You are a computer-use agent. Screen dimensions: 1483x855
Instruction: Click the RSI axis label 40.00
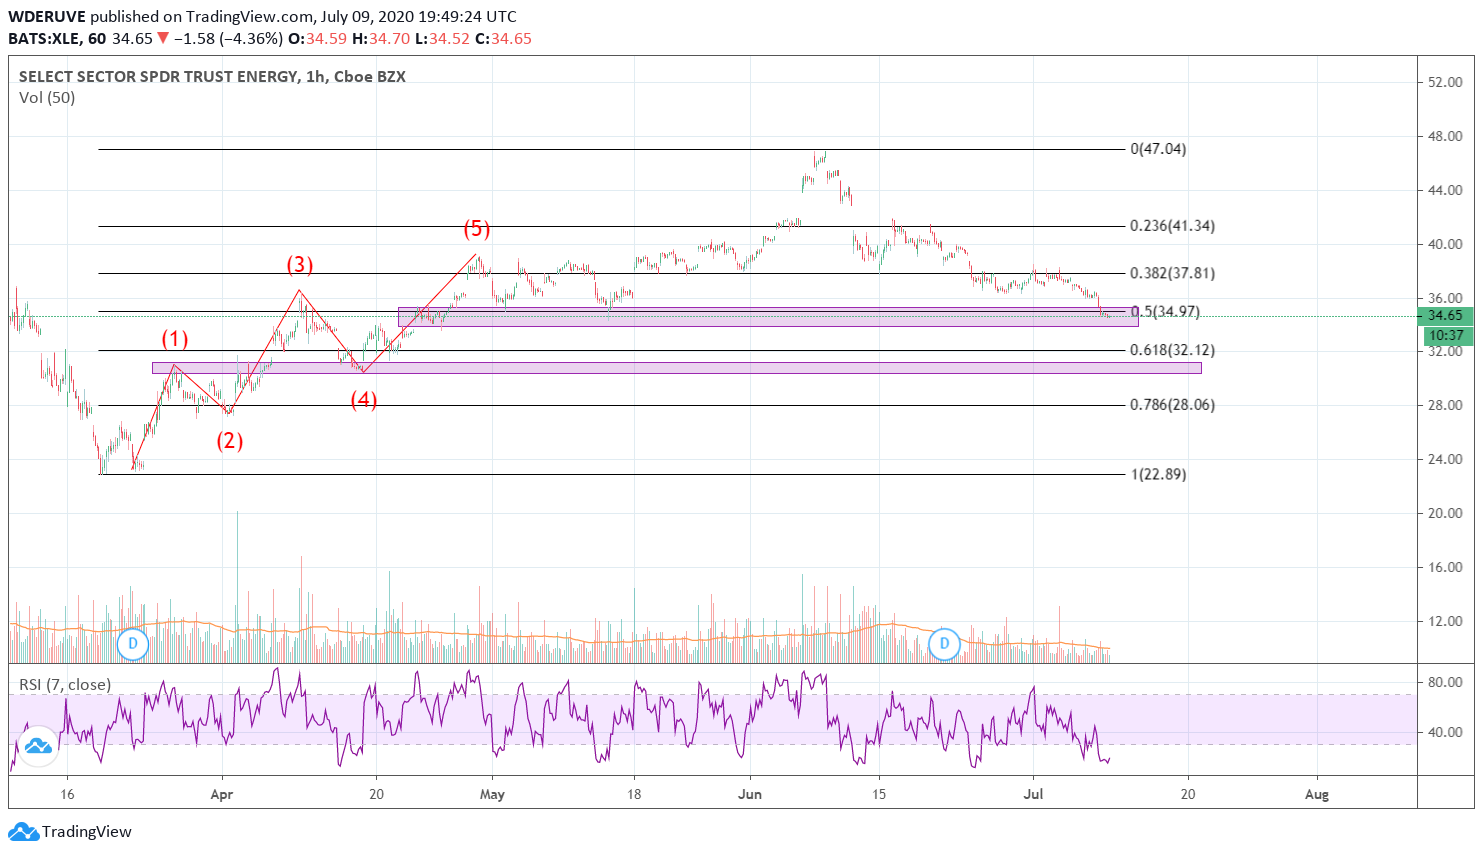pyautogui.click(x=1445, y=733)
